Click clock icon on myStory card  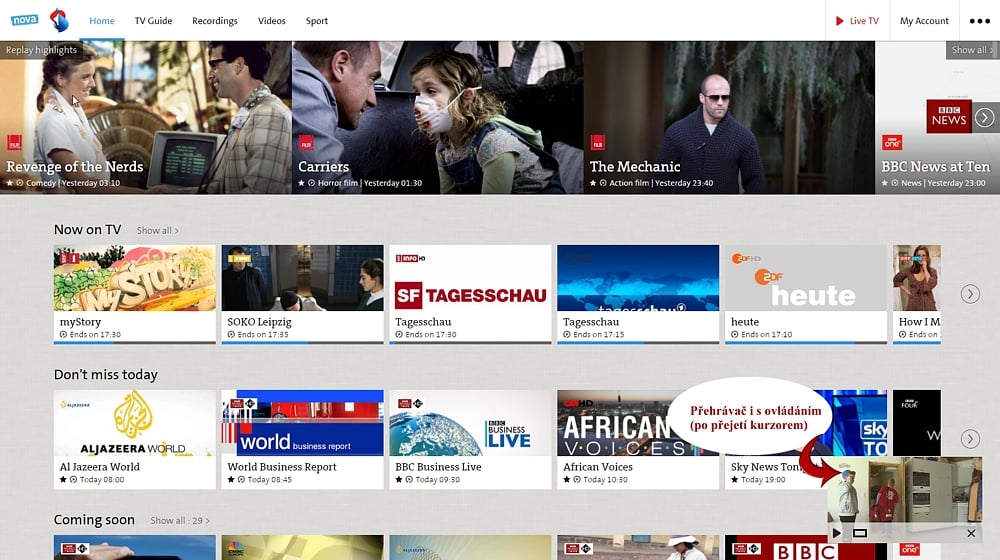click(63, 335)
